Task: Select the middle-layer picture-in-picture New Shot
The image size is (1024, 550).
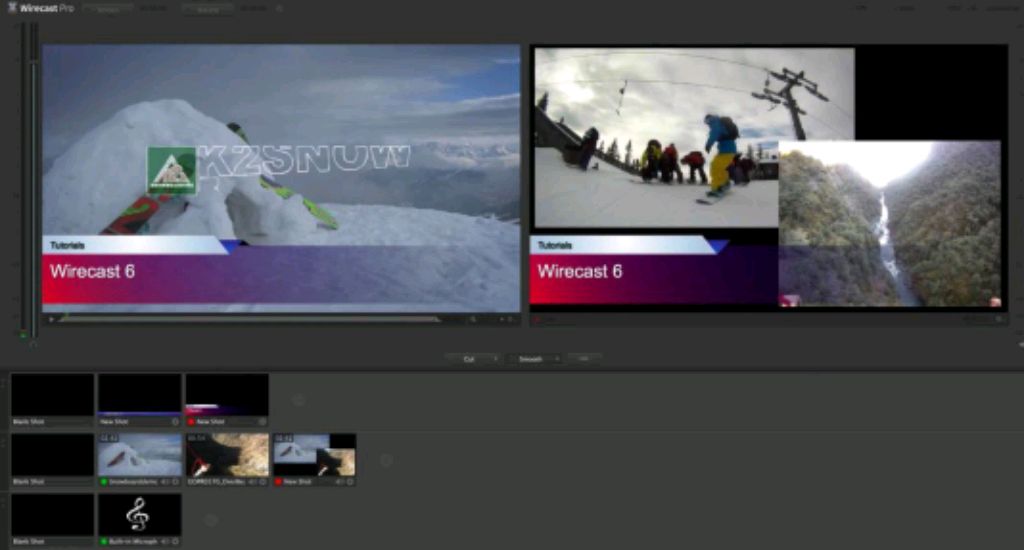Action: click(x=315, y=455)
